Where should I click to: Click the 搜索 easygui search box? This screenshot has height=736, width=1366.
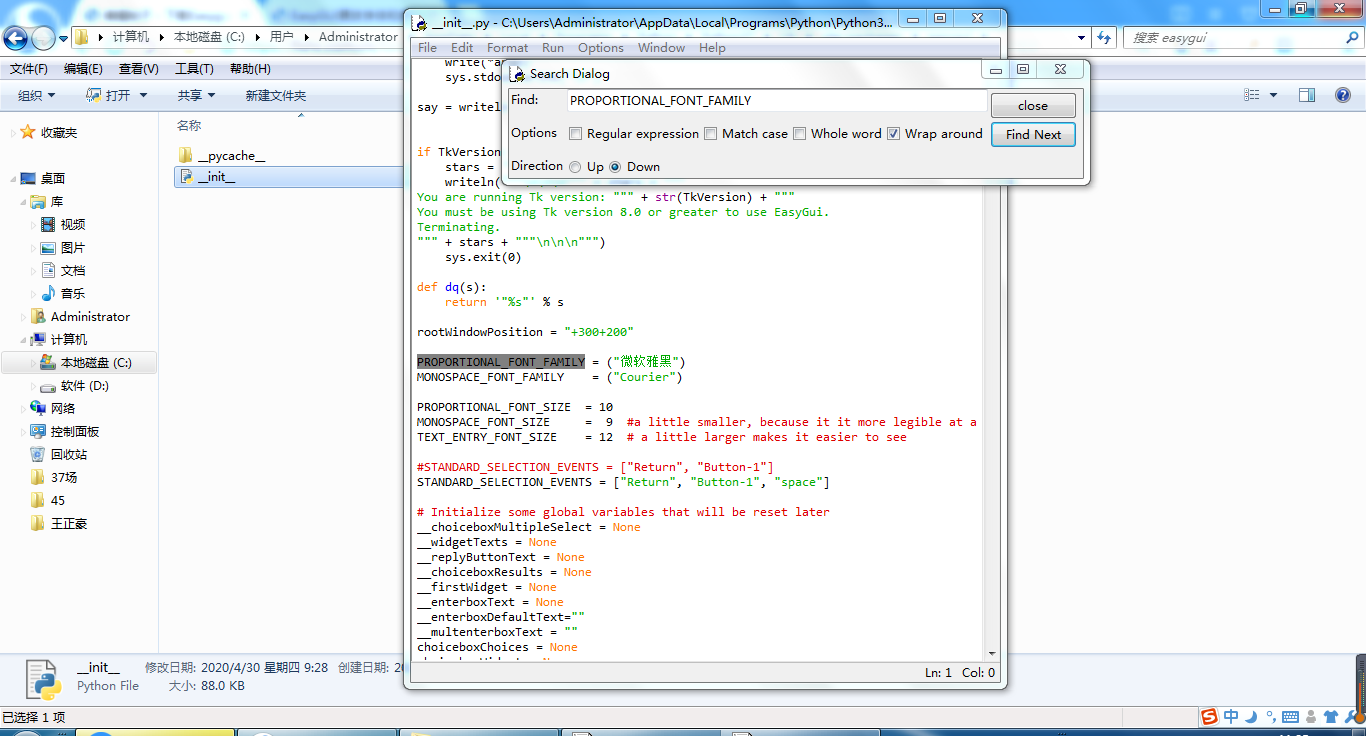(1244, 37)
